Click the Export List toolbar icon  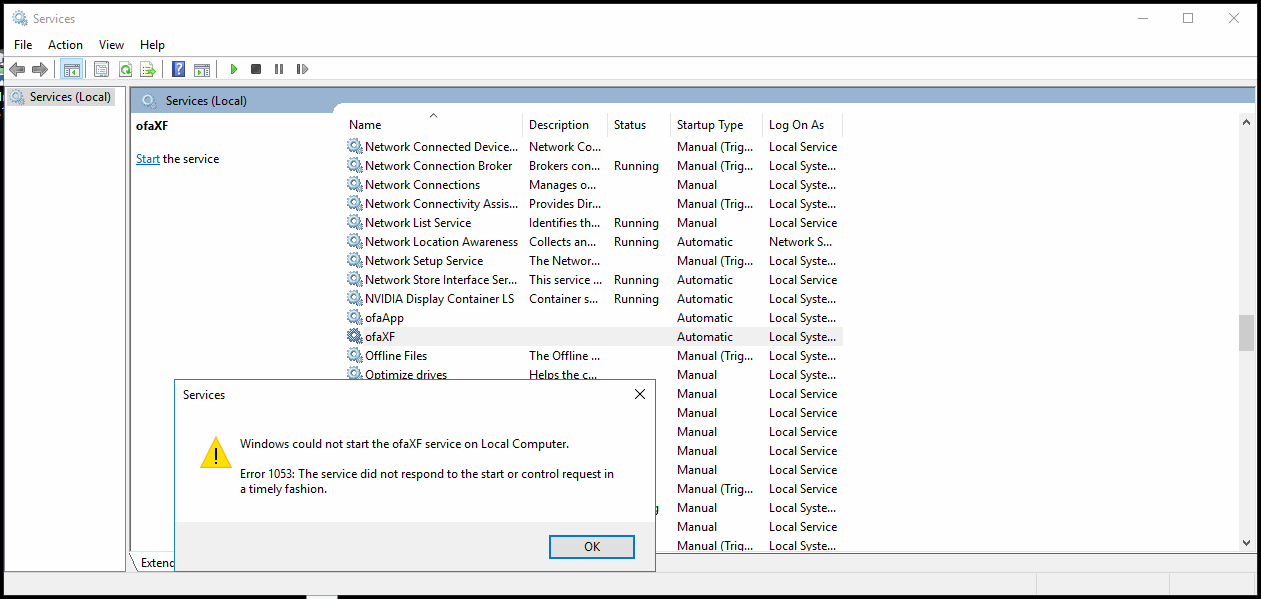tap(148, 69)
